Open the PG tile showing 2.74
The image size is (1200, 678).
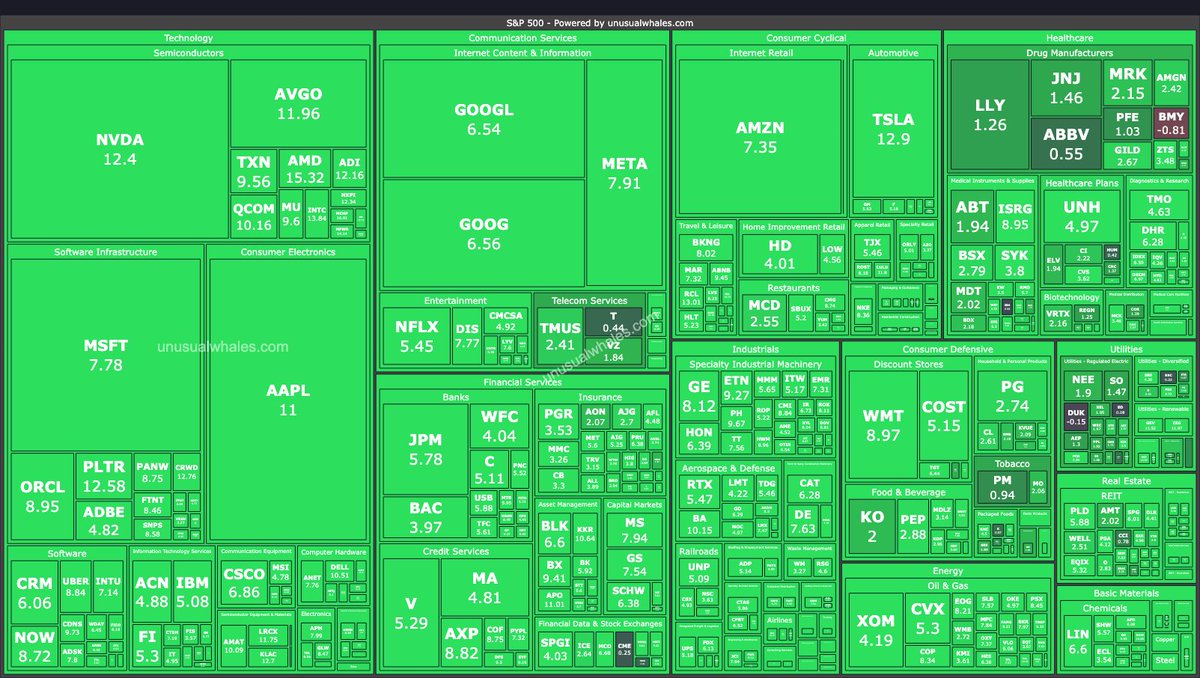pyautogui.click(x=1012, y=396)
